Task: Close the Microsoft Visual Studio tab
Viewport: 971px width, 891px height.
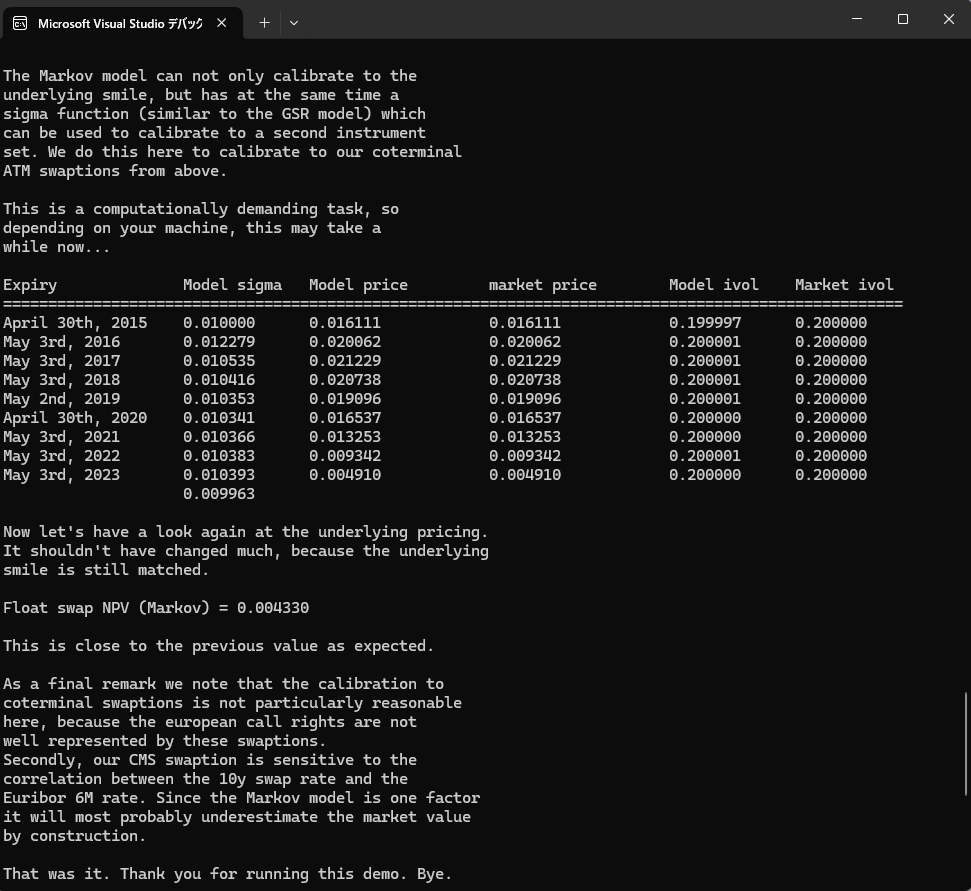Action: tap(222, 23)
